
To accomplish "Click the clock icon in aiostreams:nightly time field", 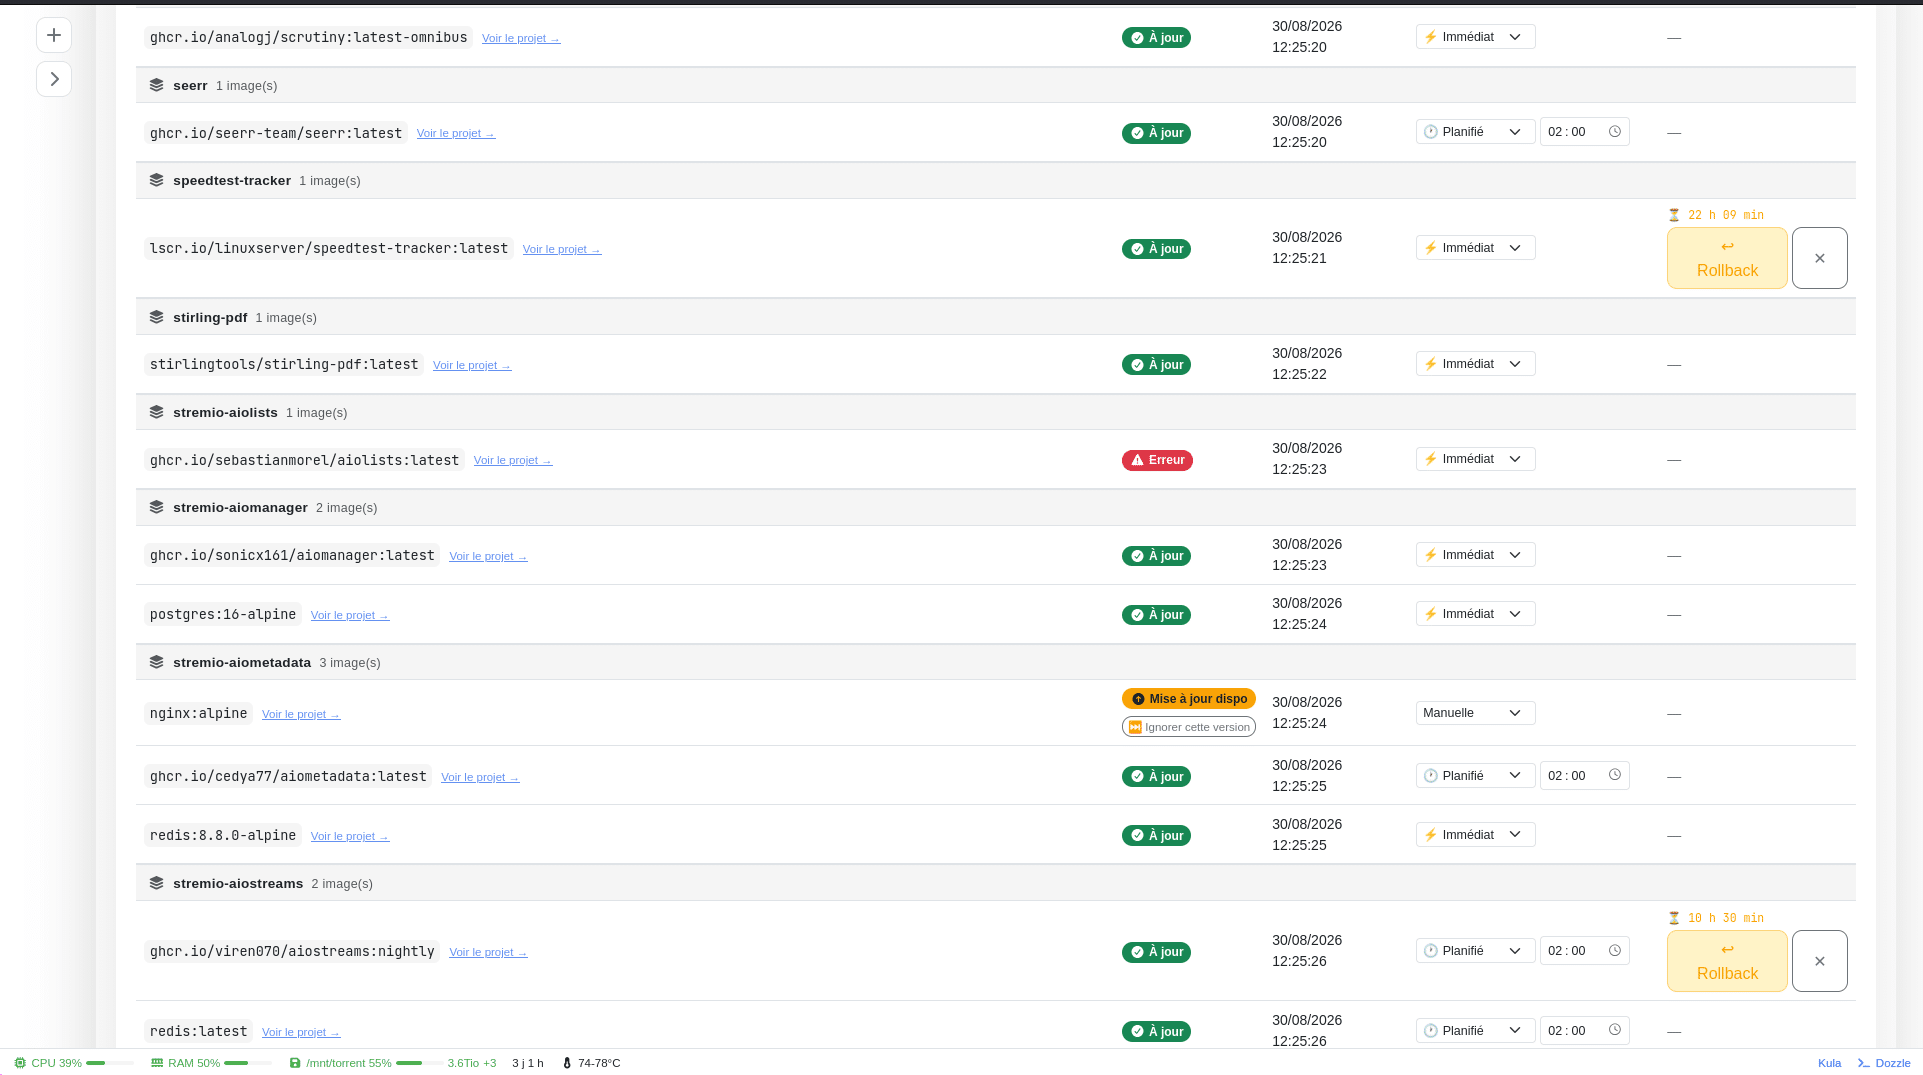I will click(x=1614, y=951).
